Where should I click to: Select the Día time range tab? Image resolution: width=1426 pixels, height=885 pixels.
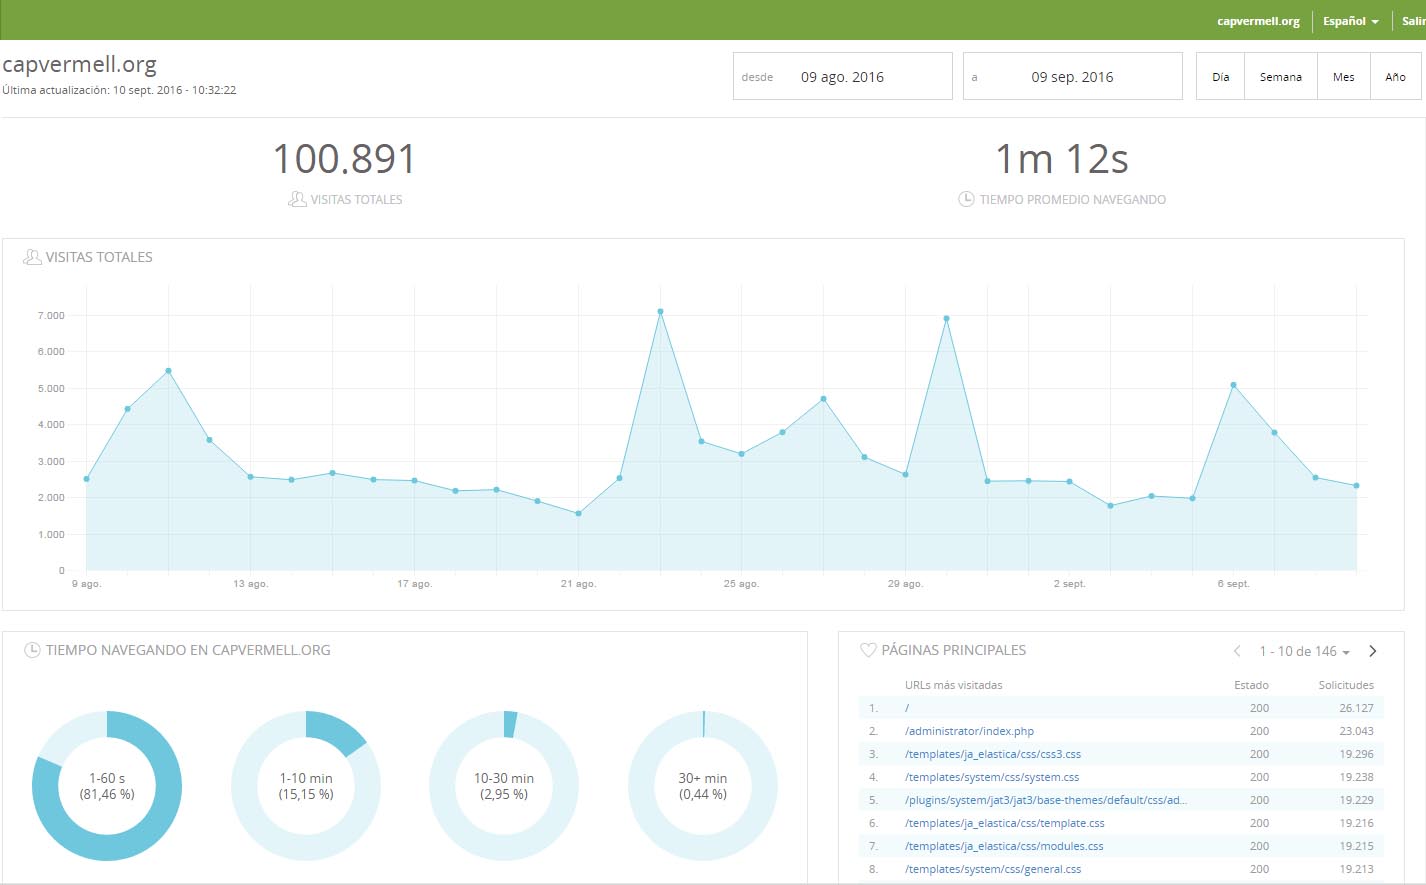1221,77
